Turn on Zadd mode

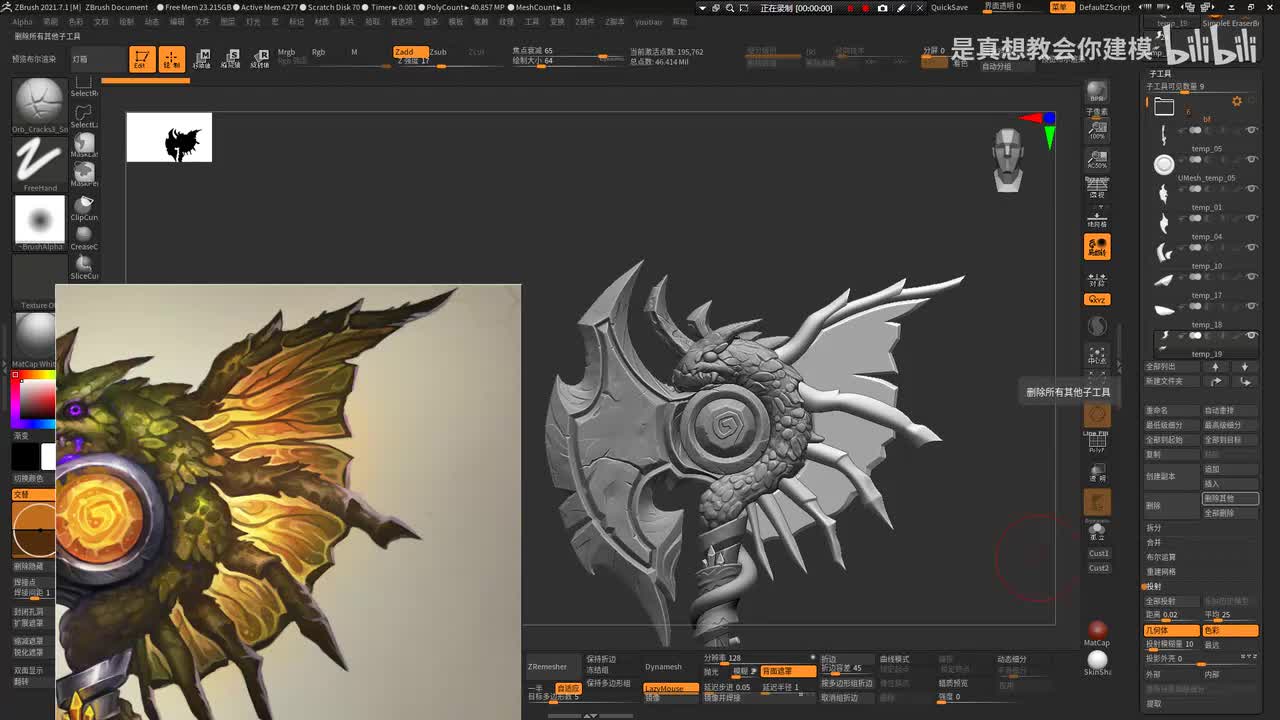point(410,52)
